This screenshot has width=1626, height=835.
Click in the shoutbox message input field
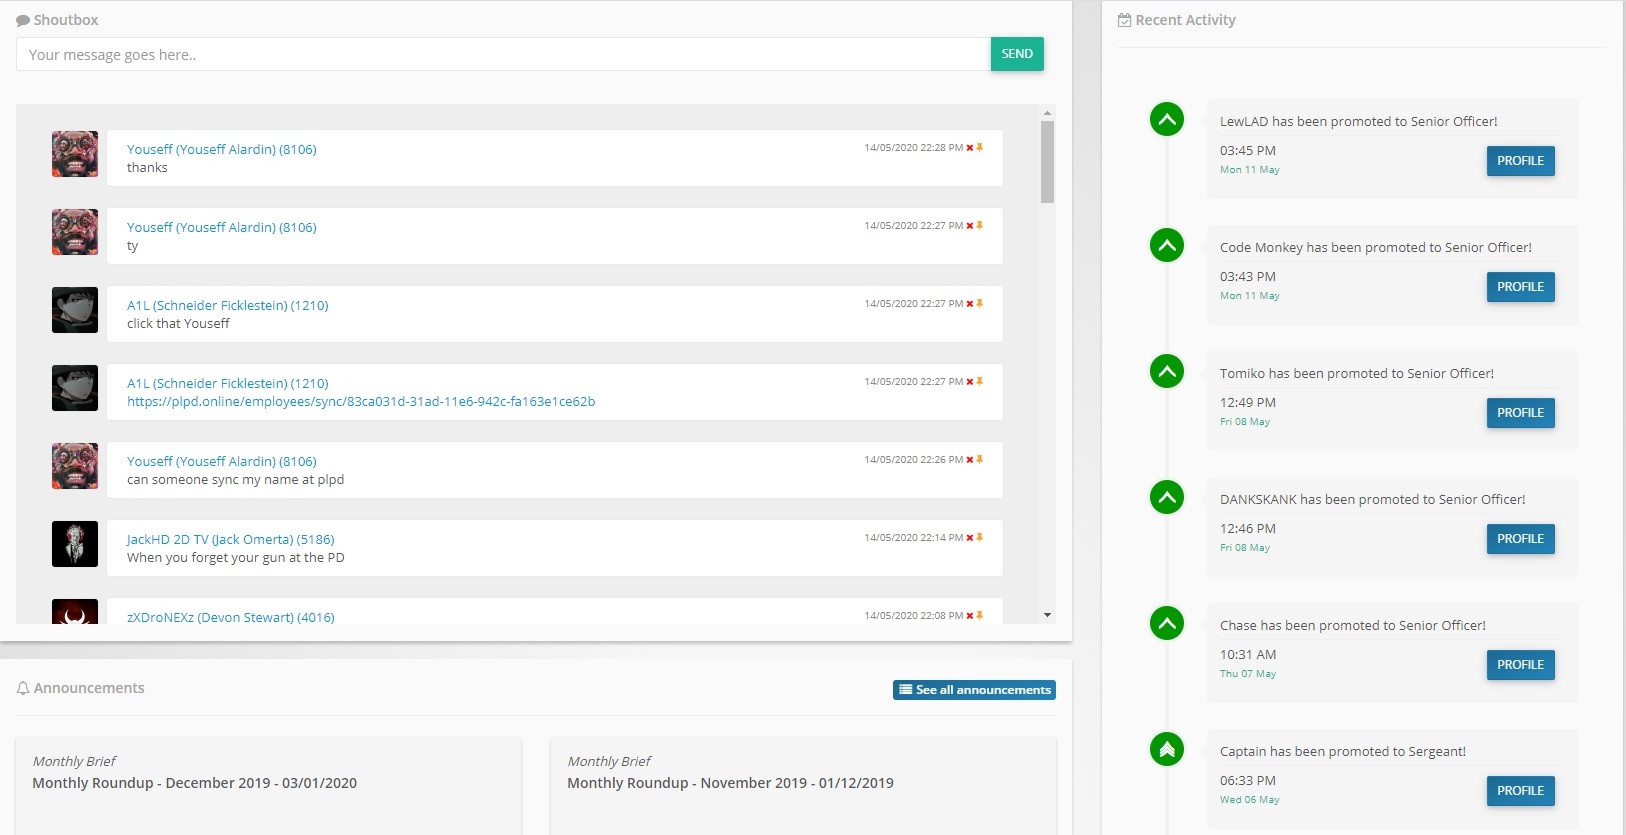[x=502, y=55]
